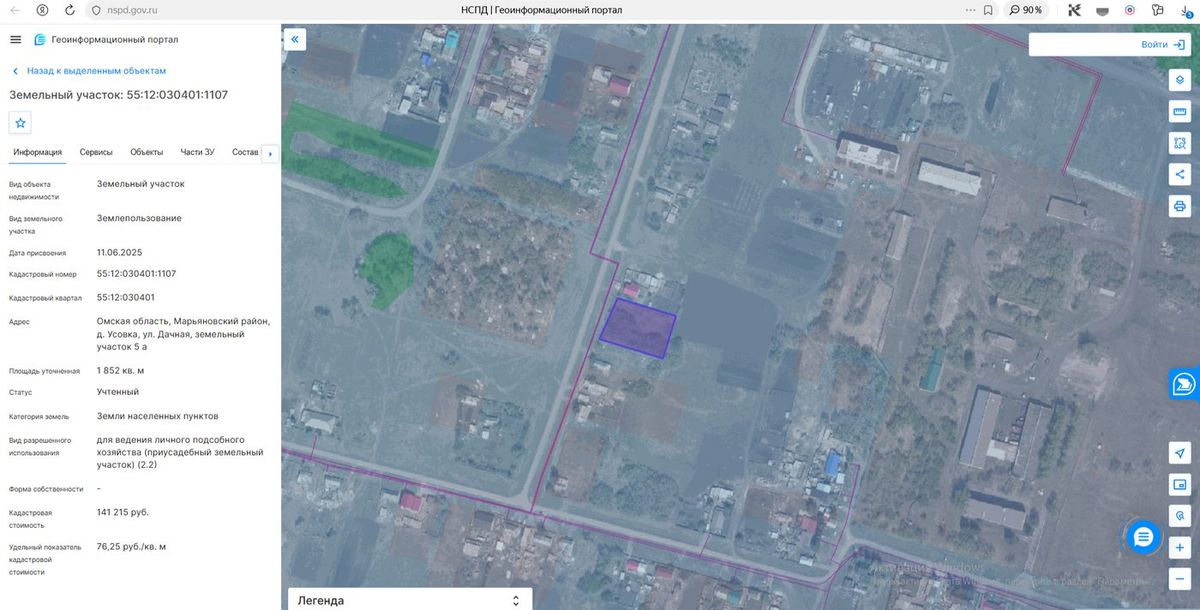Image resolution: width=1200 pixels, height=610 pixels.
Task: Open the chat assistant bubble
Action: tap(1144, 537)
